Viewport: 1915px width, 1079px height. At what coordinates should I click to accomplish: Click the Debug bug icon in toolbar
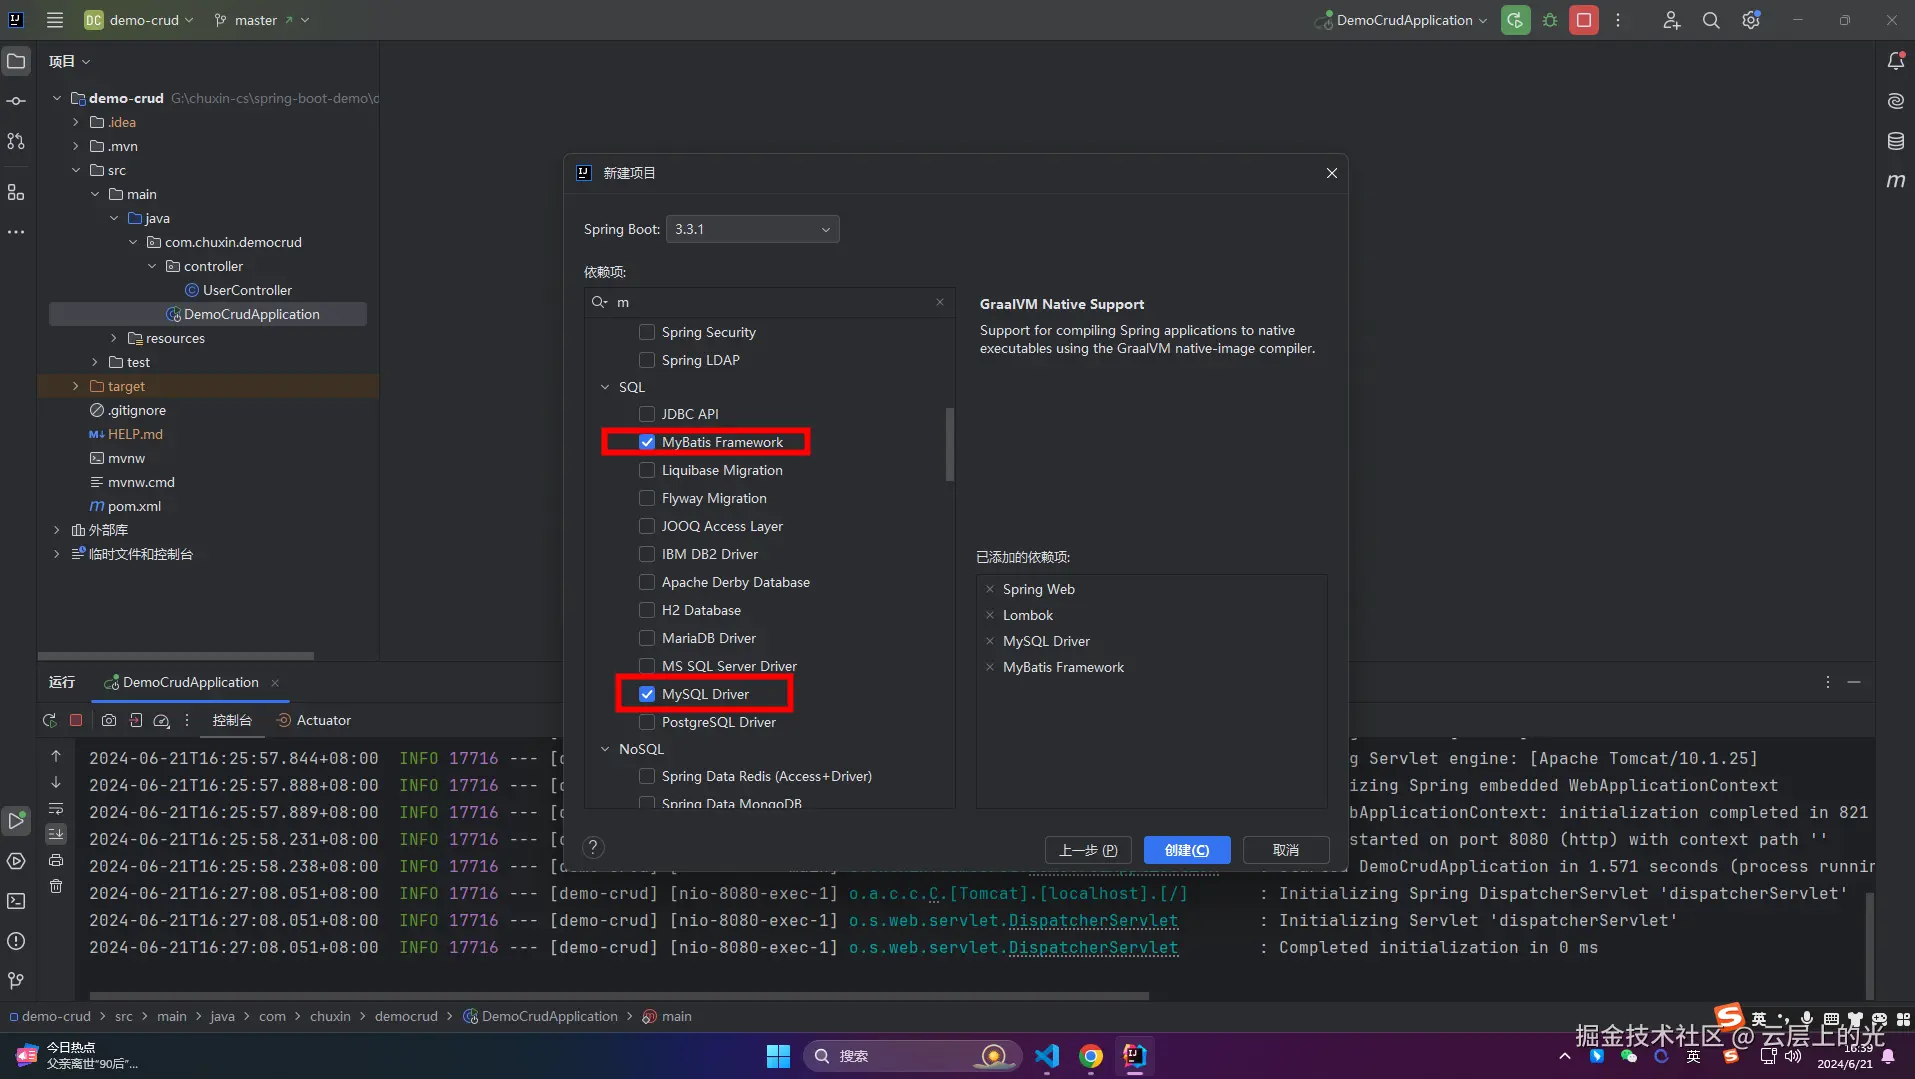pos(1550,20)
